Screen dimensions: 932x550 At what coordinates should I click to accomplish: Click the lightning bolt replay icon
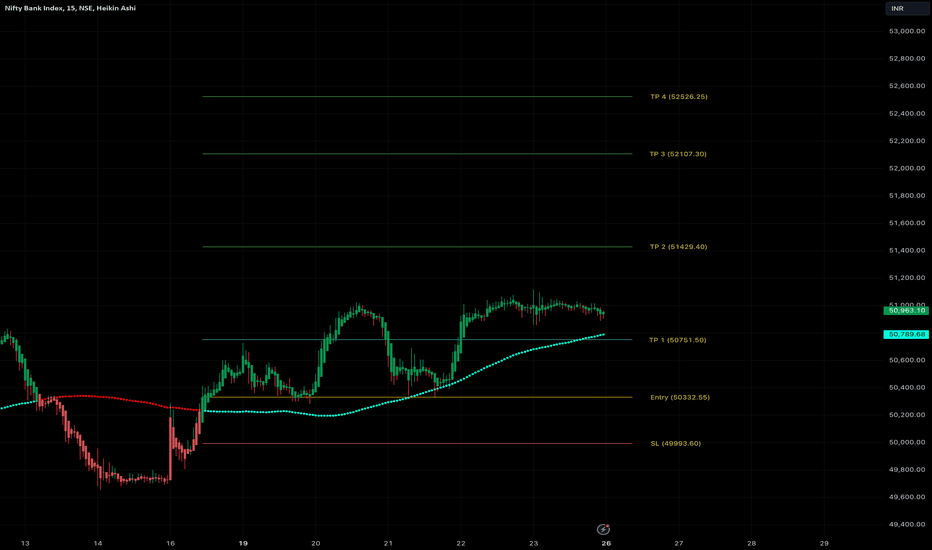pos(603,529)
